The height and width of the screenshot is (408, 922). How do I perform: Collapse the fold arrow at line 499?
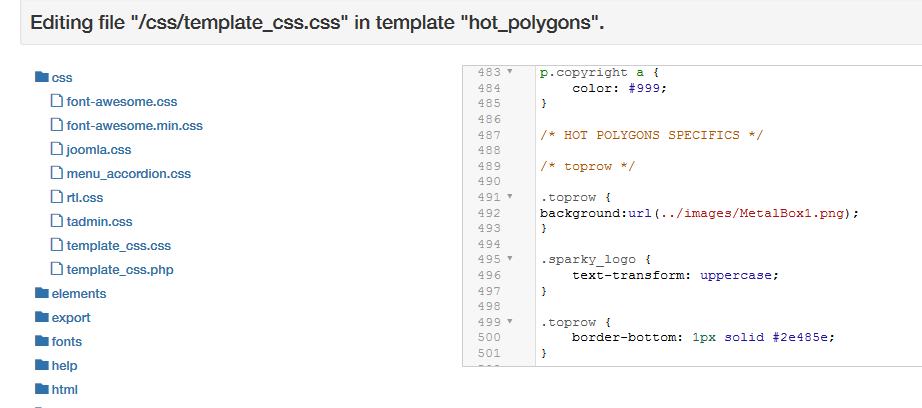pos(510,322)
